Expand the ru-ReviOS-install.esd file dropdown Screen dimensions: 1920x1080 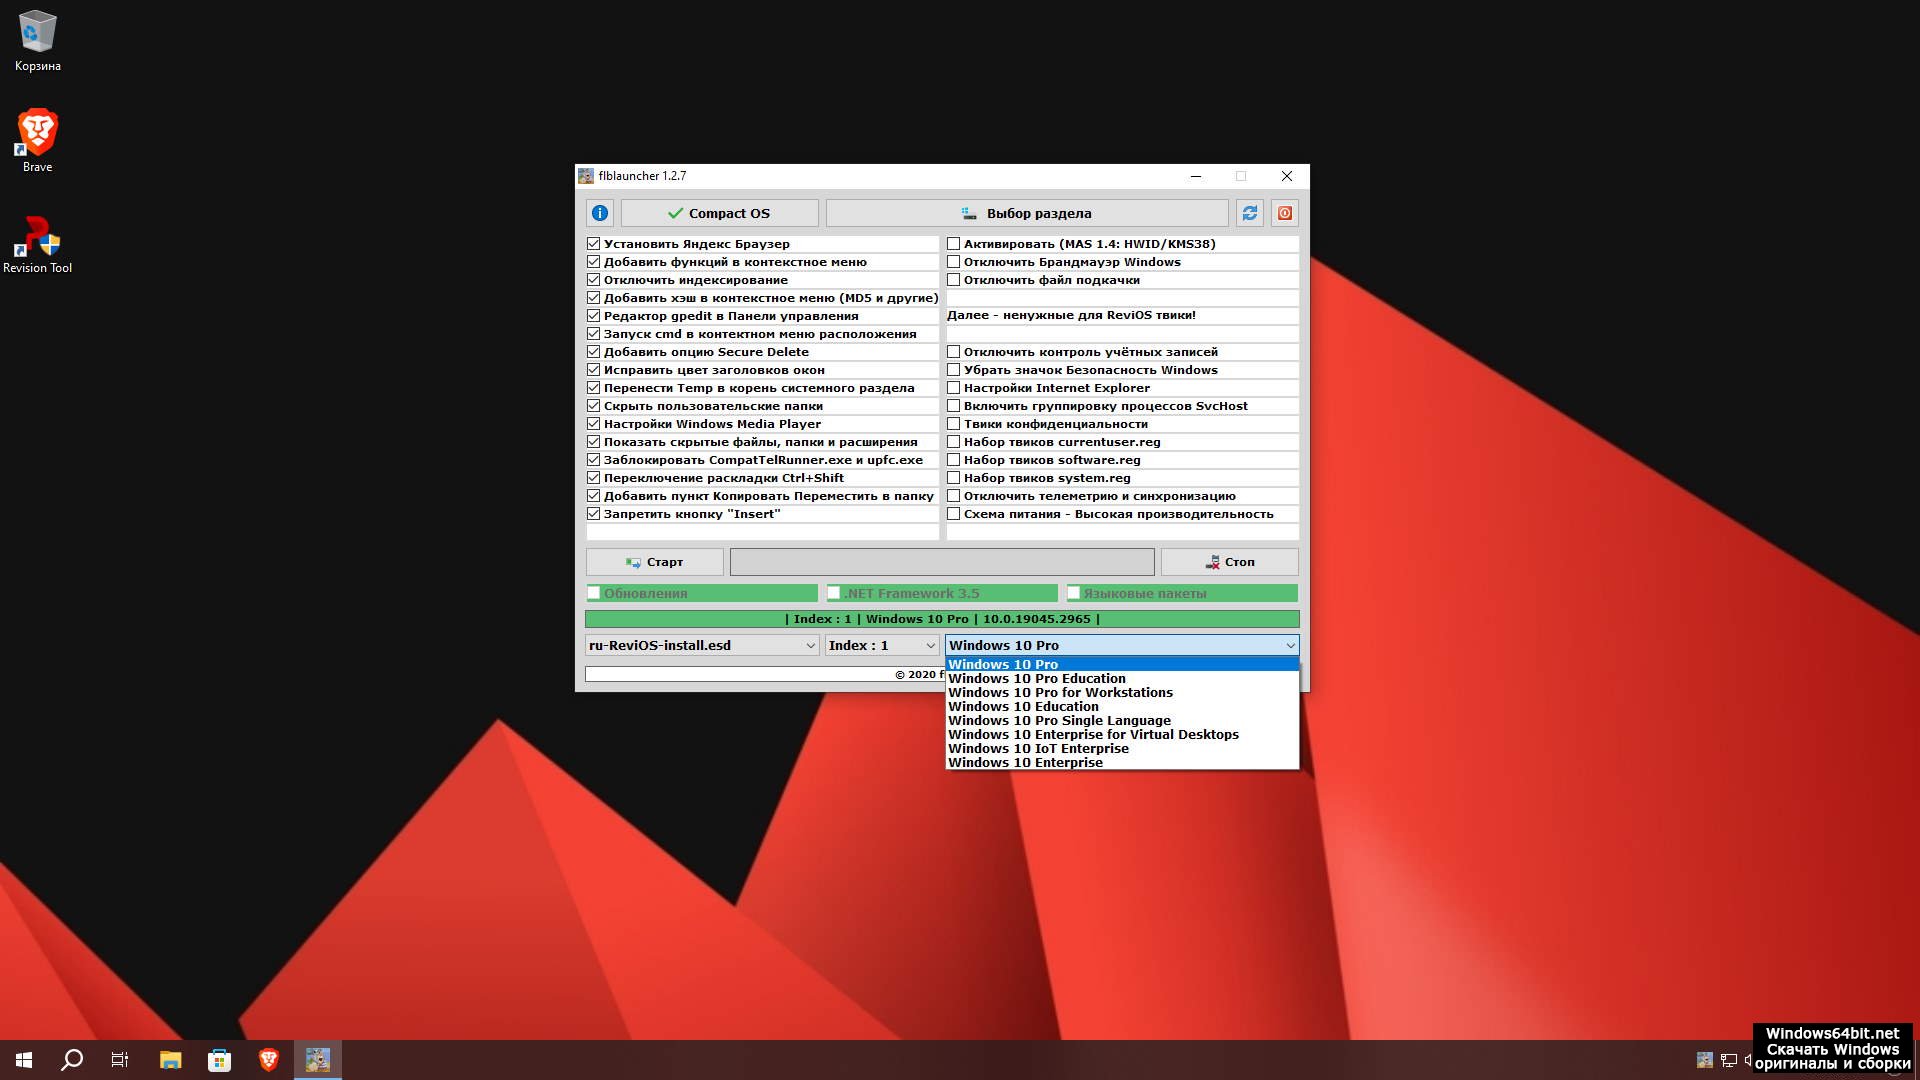pos(810,646)
